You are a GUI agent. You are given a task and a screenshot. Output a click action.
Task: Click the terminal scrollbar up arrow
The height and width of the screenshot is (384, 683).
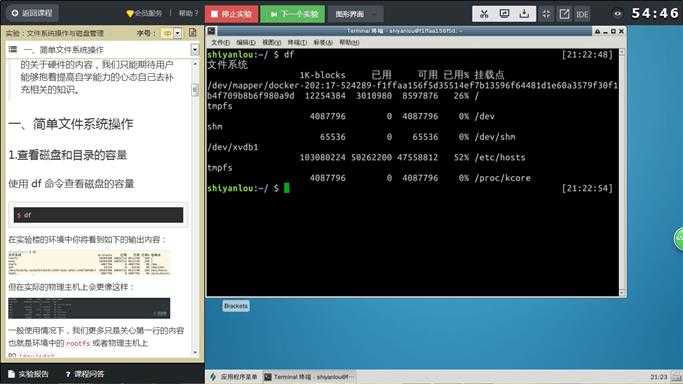tap(622, 53)
